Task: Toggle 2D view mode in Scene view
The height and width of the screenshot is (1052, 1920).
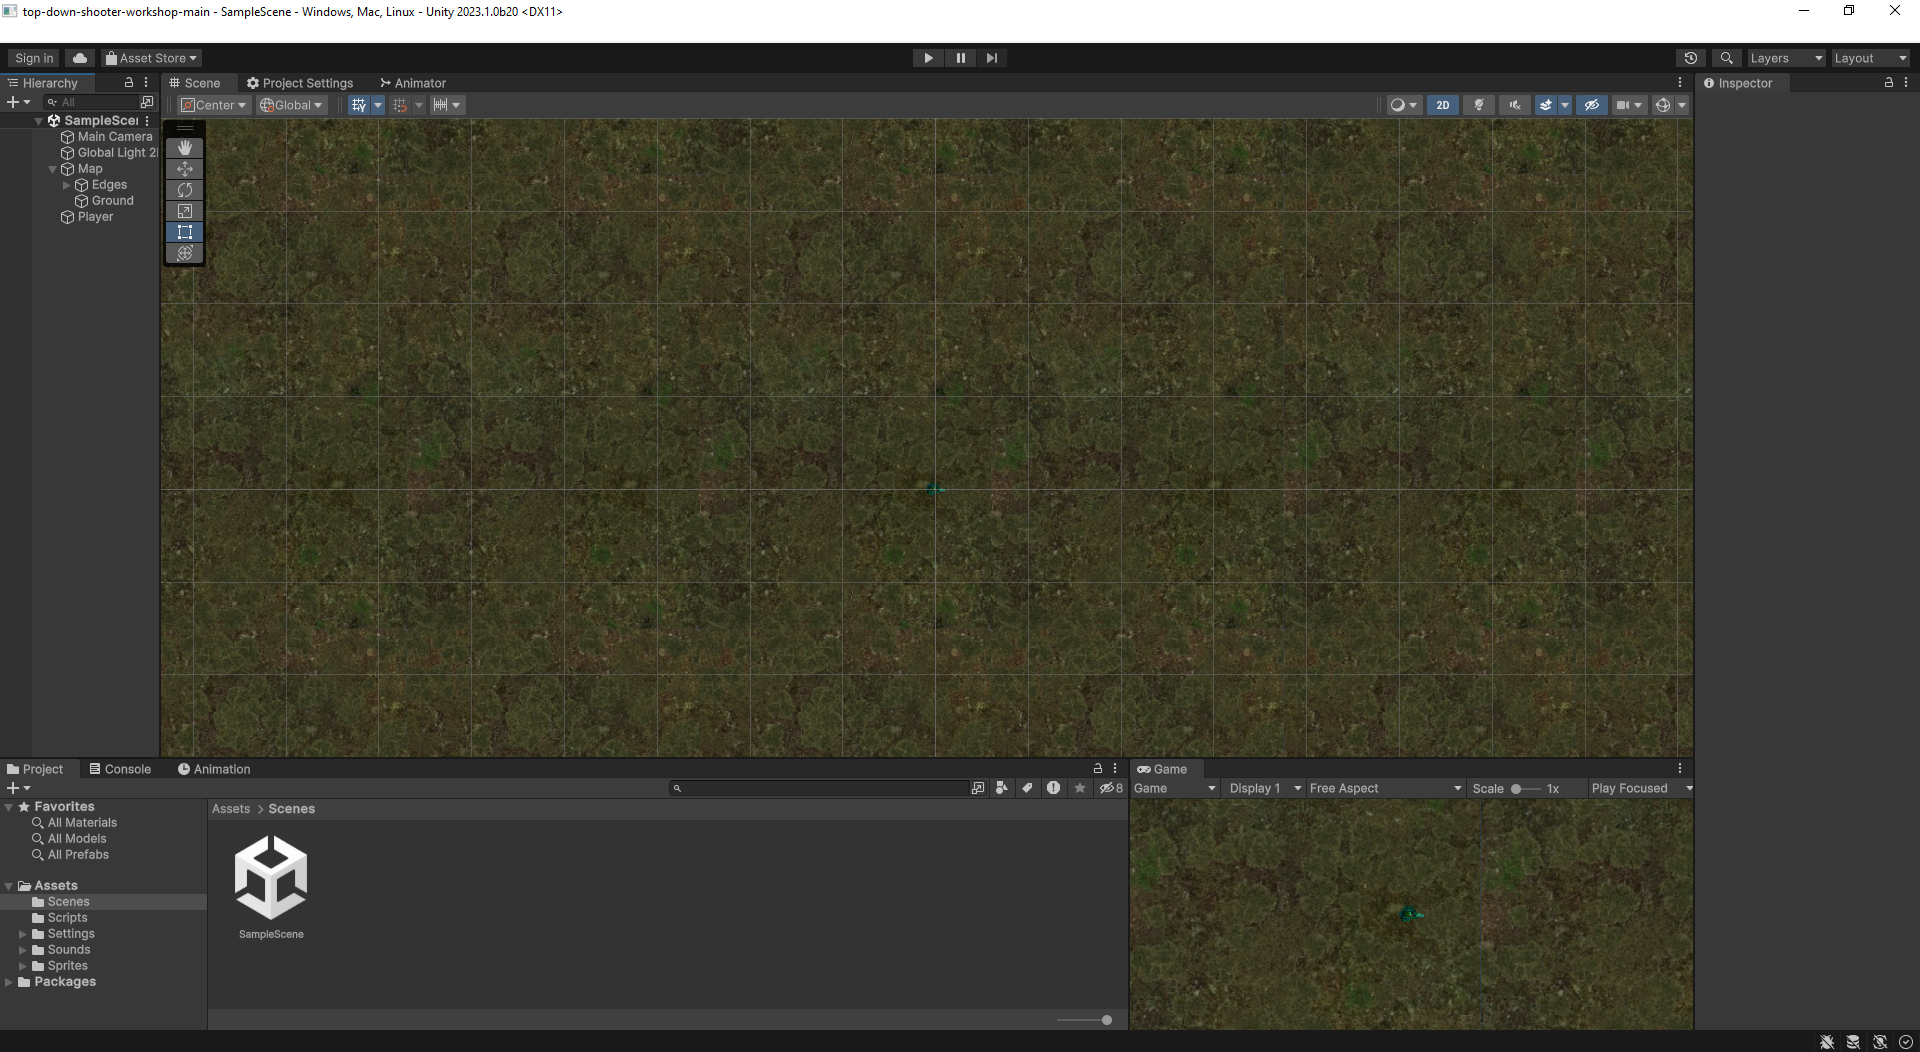Action: pyautogui.click(x=1443, y=104)
